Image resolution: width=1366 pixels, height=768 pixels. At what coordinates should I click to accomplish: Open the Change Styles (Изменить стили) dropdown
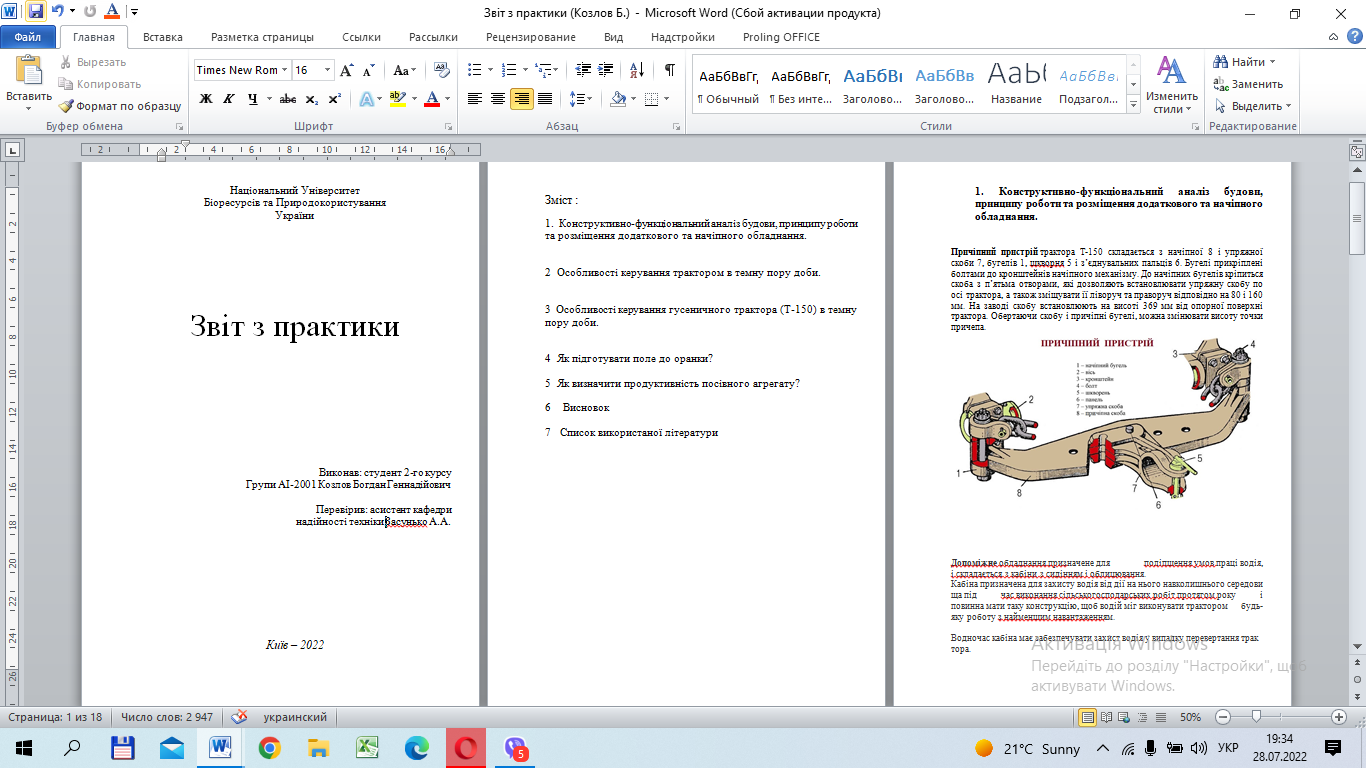[1170, 84]
